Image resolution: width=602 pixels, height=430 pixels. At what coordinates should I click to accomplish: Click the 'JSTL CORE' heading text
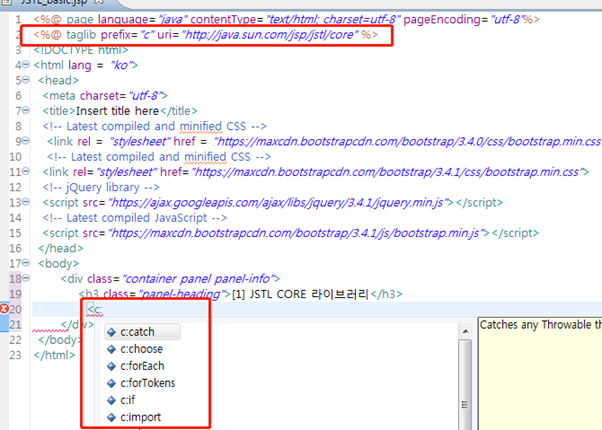[278, 294]
